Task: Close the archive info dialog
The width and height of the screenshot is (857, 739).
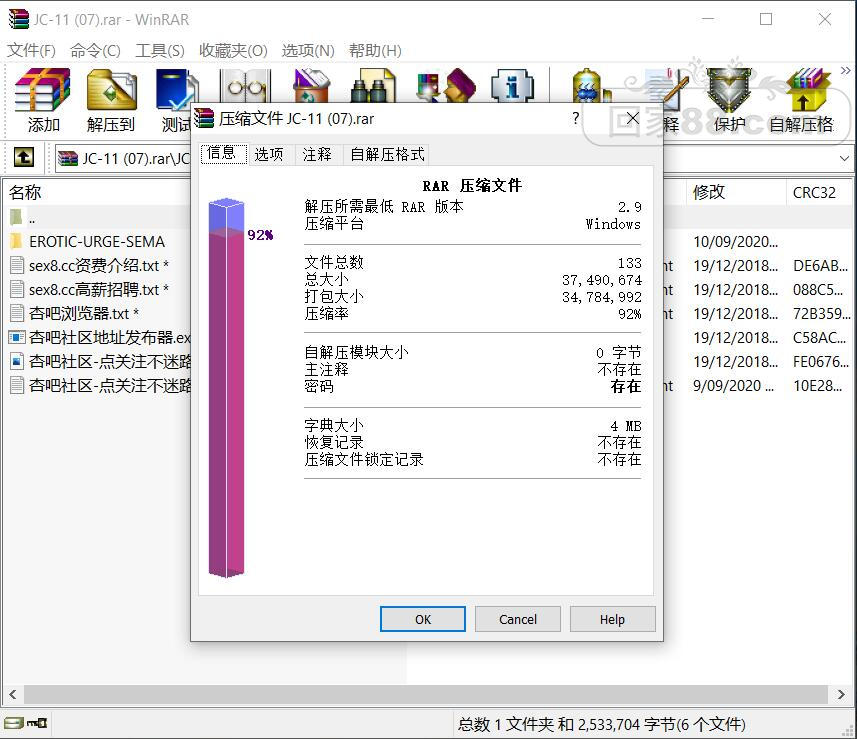Action: click(632, 118)
